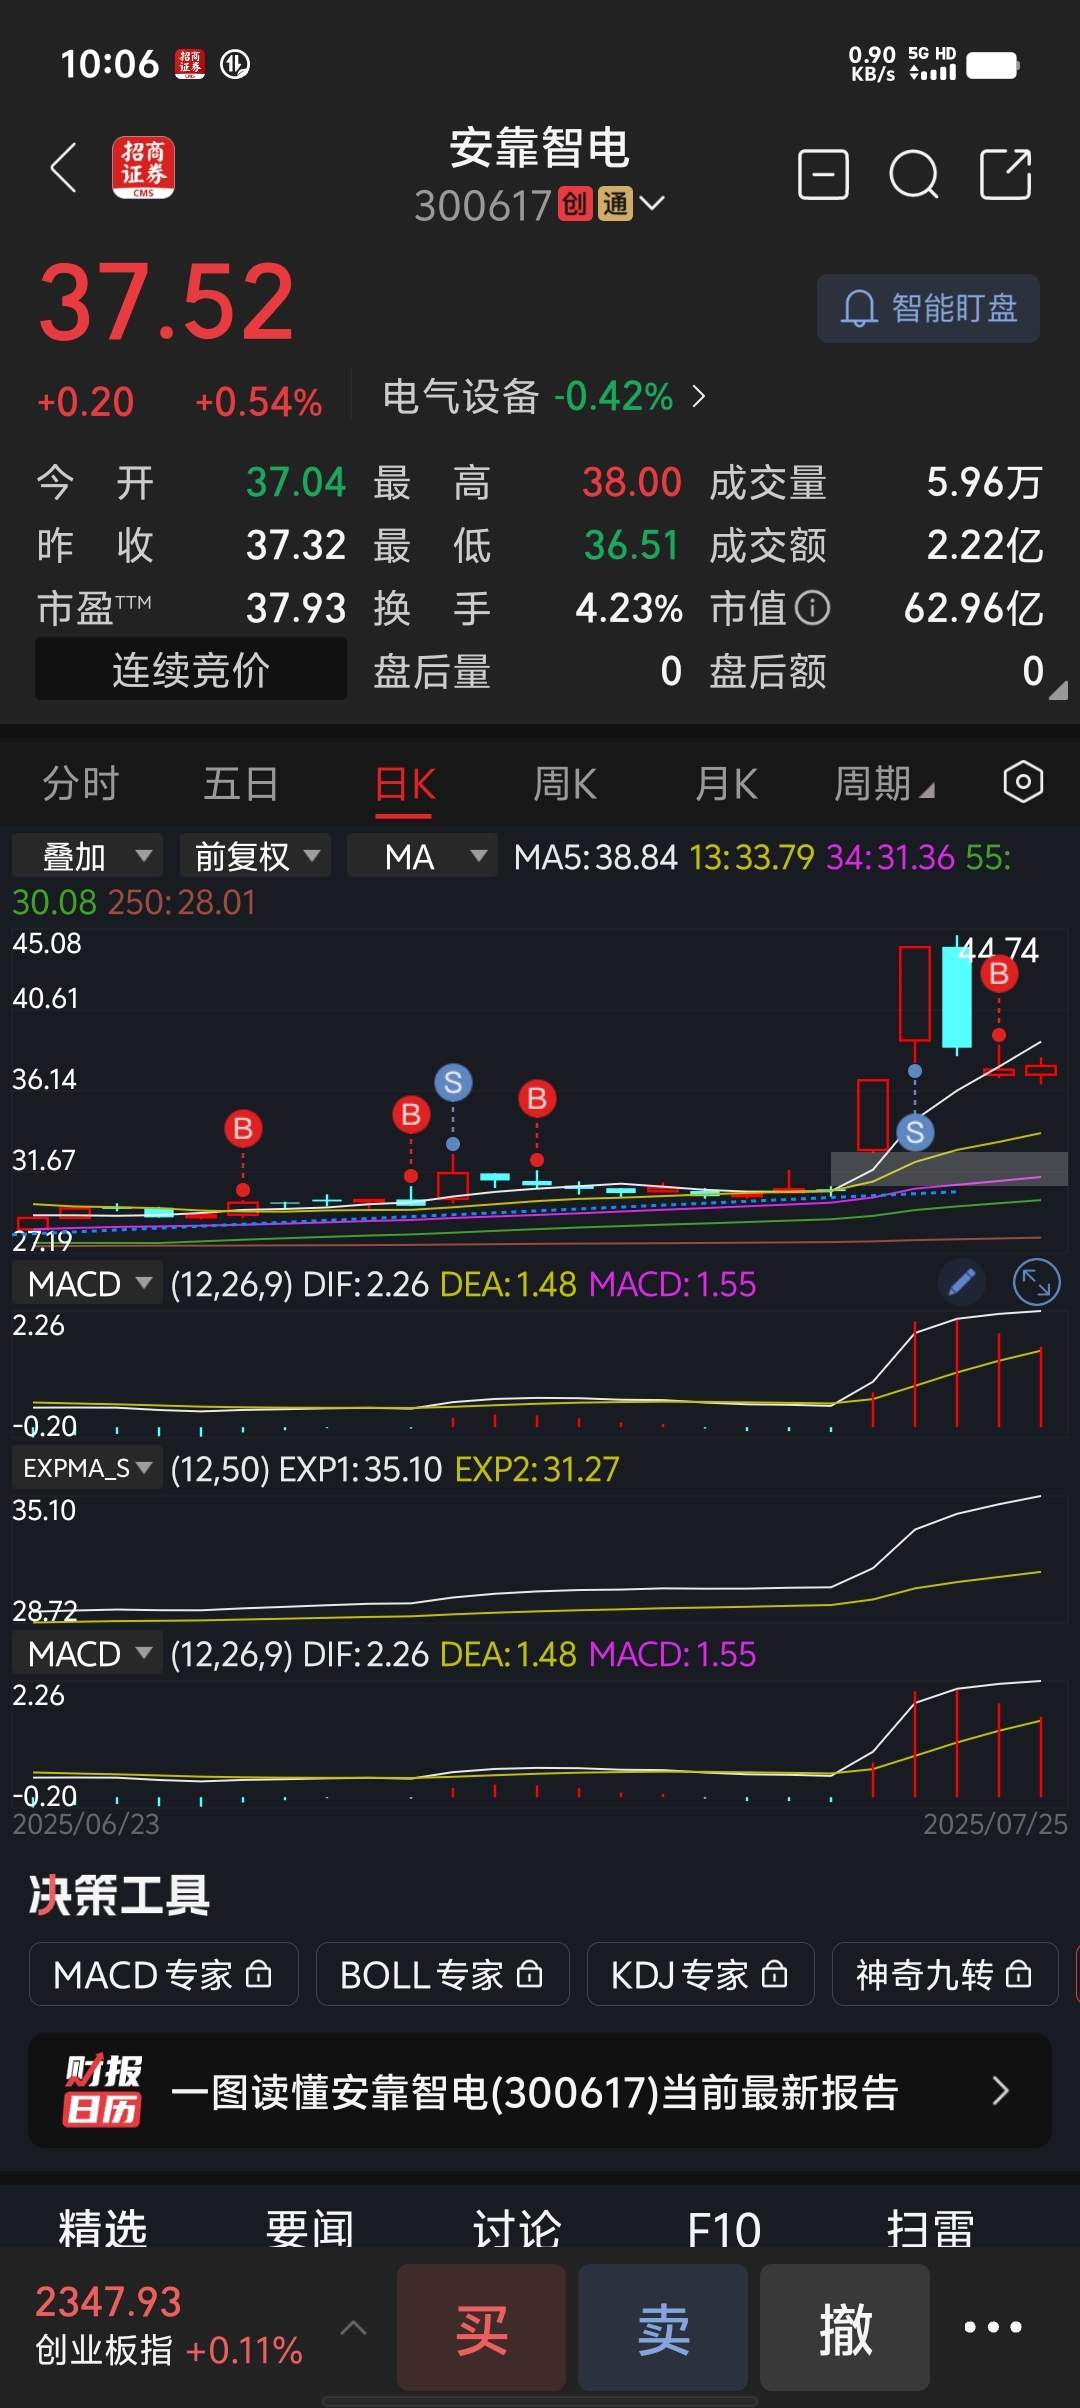Open the 要闻 news tab
Viewport: 1080px width, 2408px height.
[x=310, y=2229]
